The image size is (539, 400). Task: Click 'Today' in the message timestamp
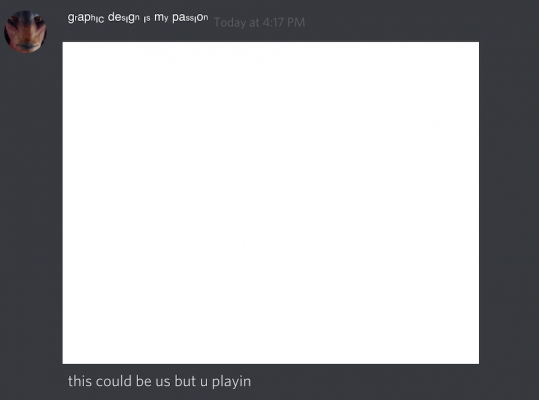tap(230, 23)
